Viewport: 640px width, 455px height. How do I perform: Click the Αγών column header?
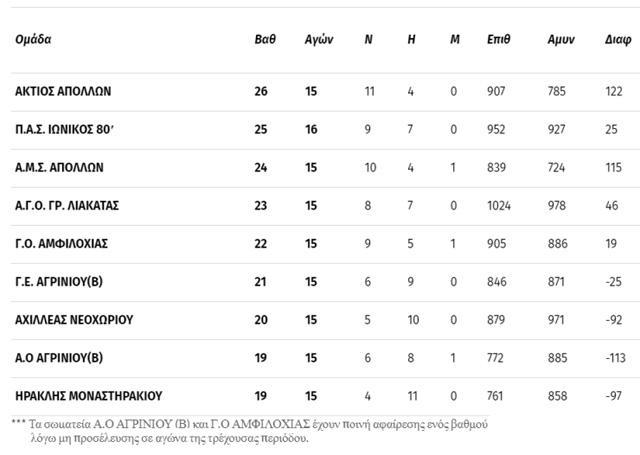coord(318,40)
